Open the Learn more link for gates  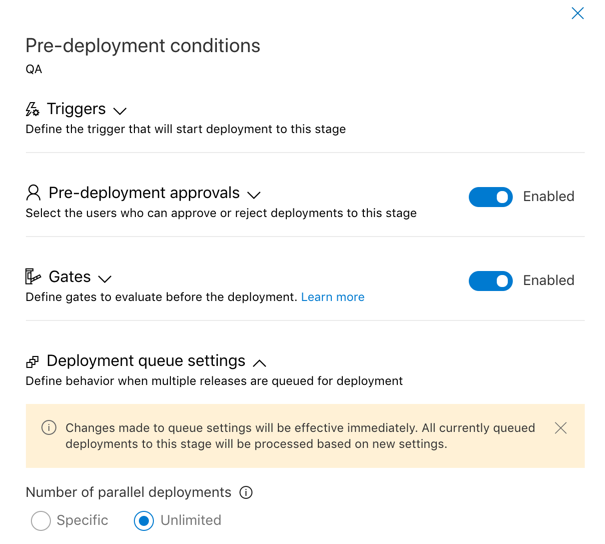coord(332,297)
